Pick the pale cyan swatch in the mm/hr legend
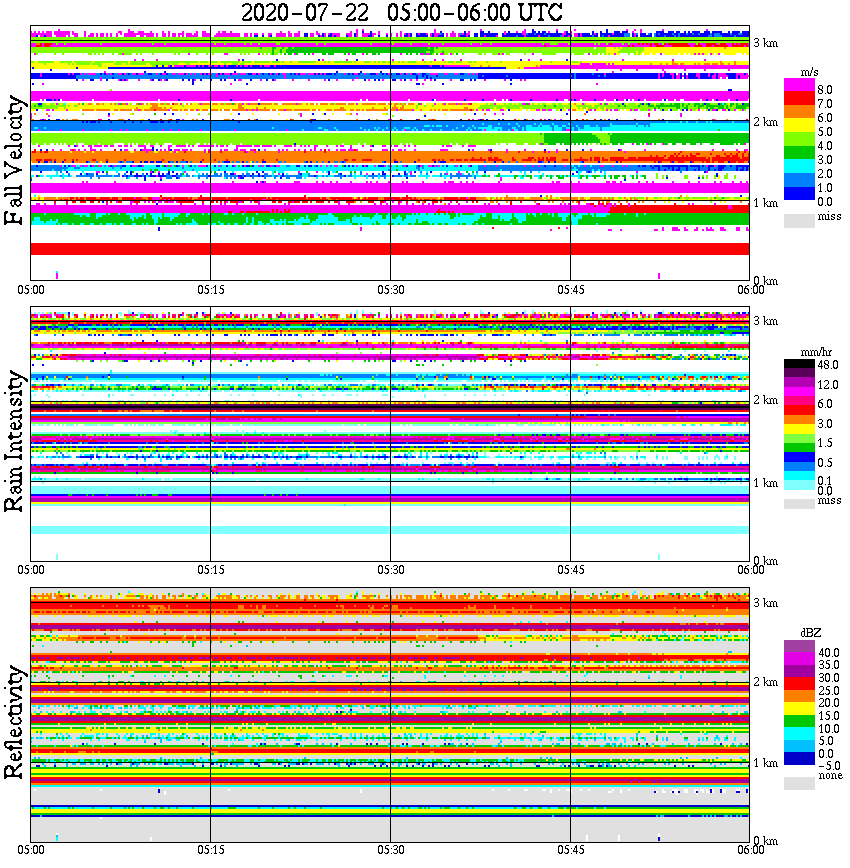This screenshot has width=850, height=868. pyautogui.click(x=799, y=485)
